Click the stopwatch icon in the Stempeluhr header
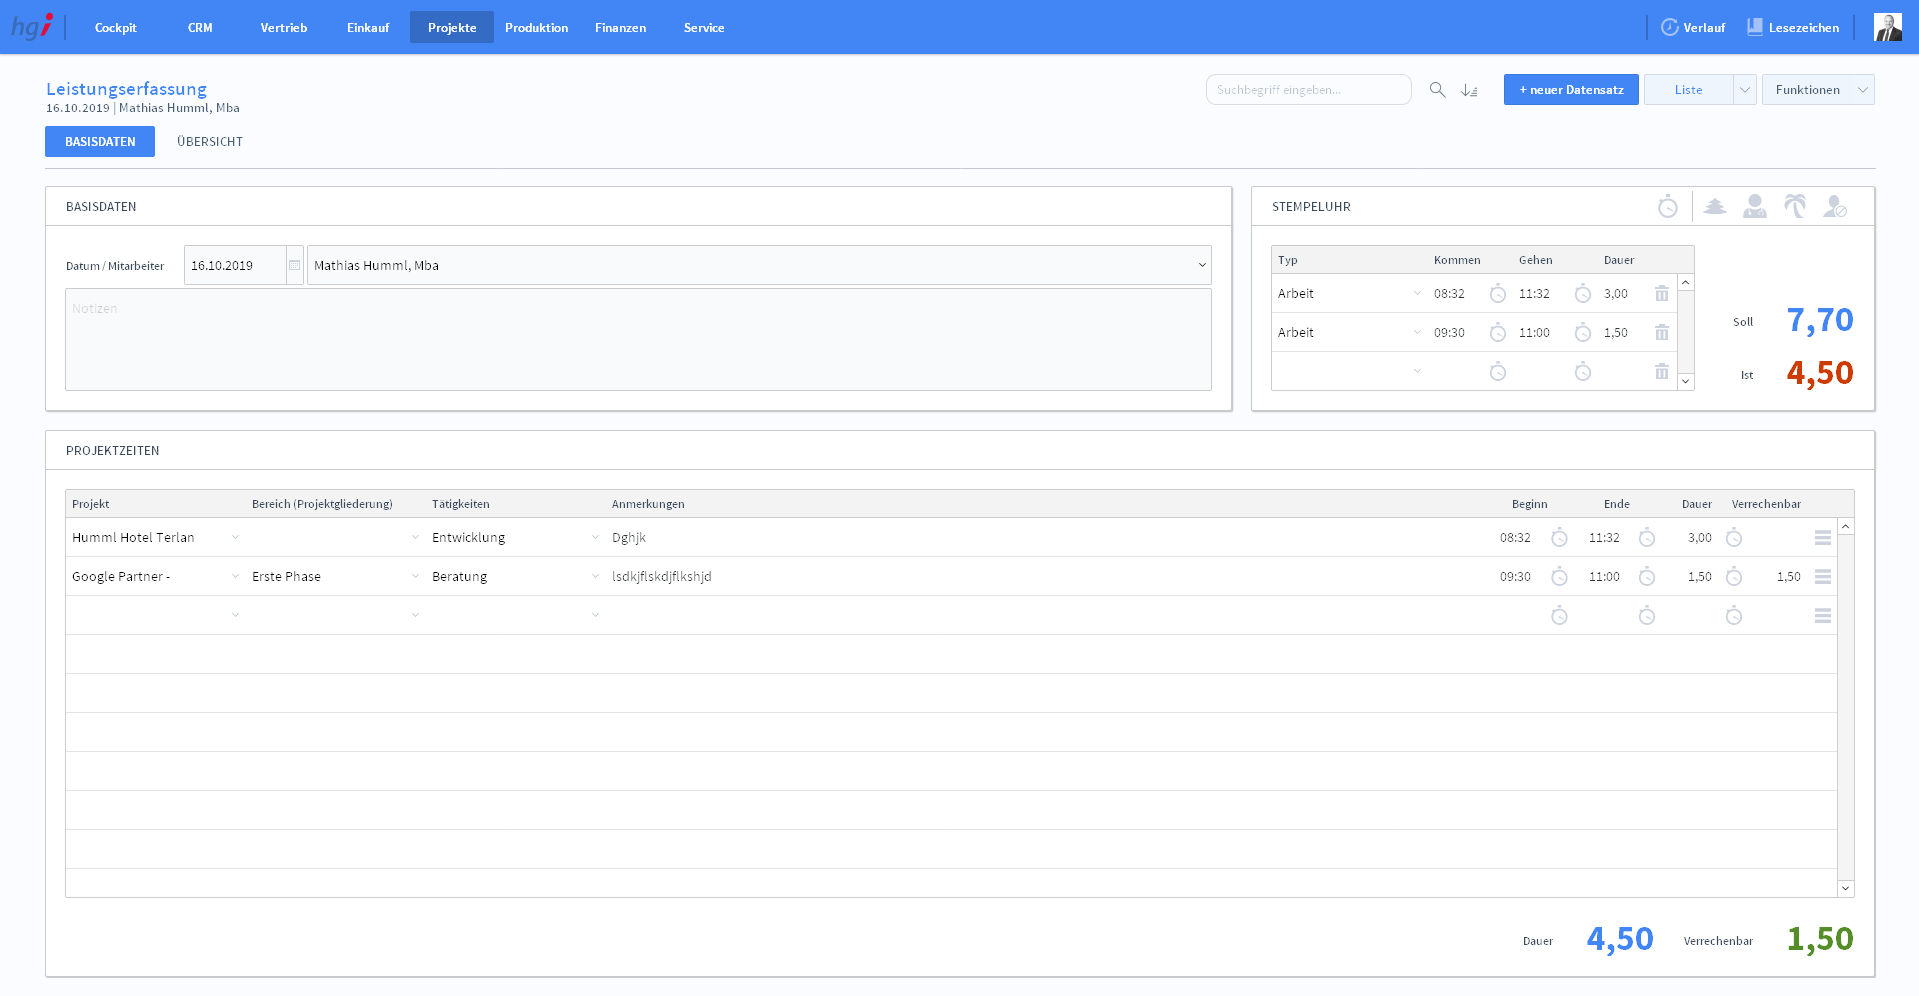This screenshot has height=996, width=1919. coord(1667,207)
